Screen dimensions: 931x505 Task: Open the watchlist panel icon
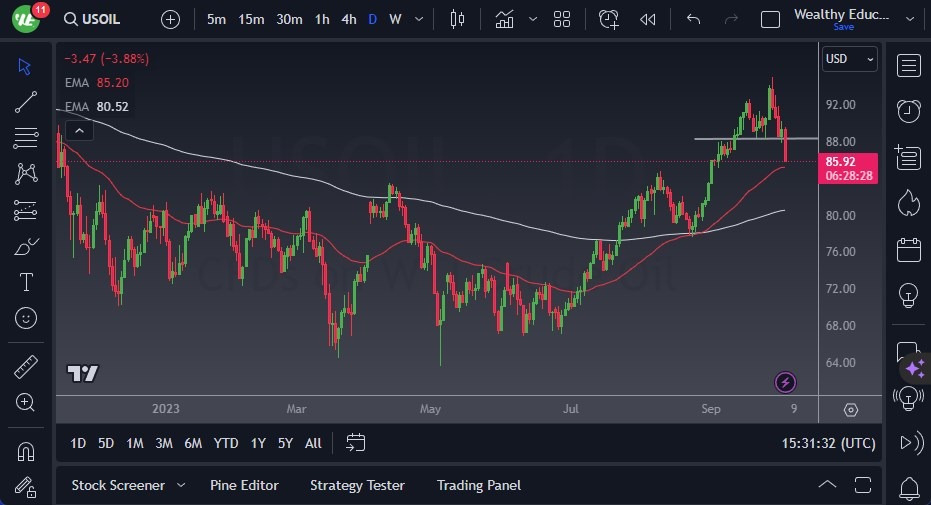click(908, 66)
